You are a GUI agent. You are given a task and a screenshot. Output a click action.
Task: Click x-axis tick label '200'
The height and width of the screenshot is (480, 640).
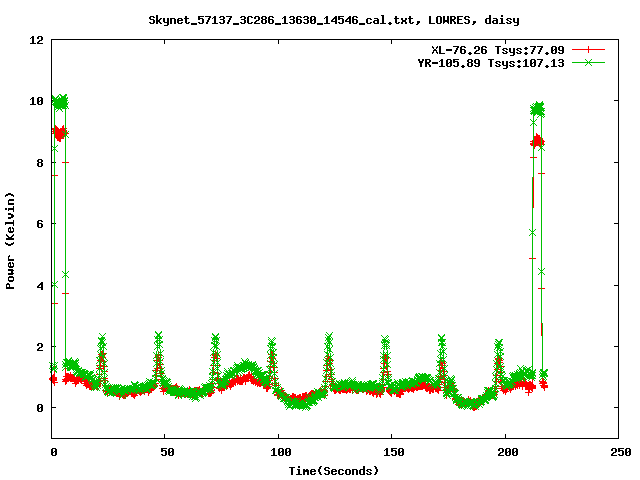point(508,452)
